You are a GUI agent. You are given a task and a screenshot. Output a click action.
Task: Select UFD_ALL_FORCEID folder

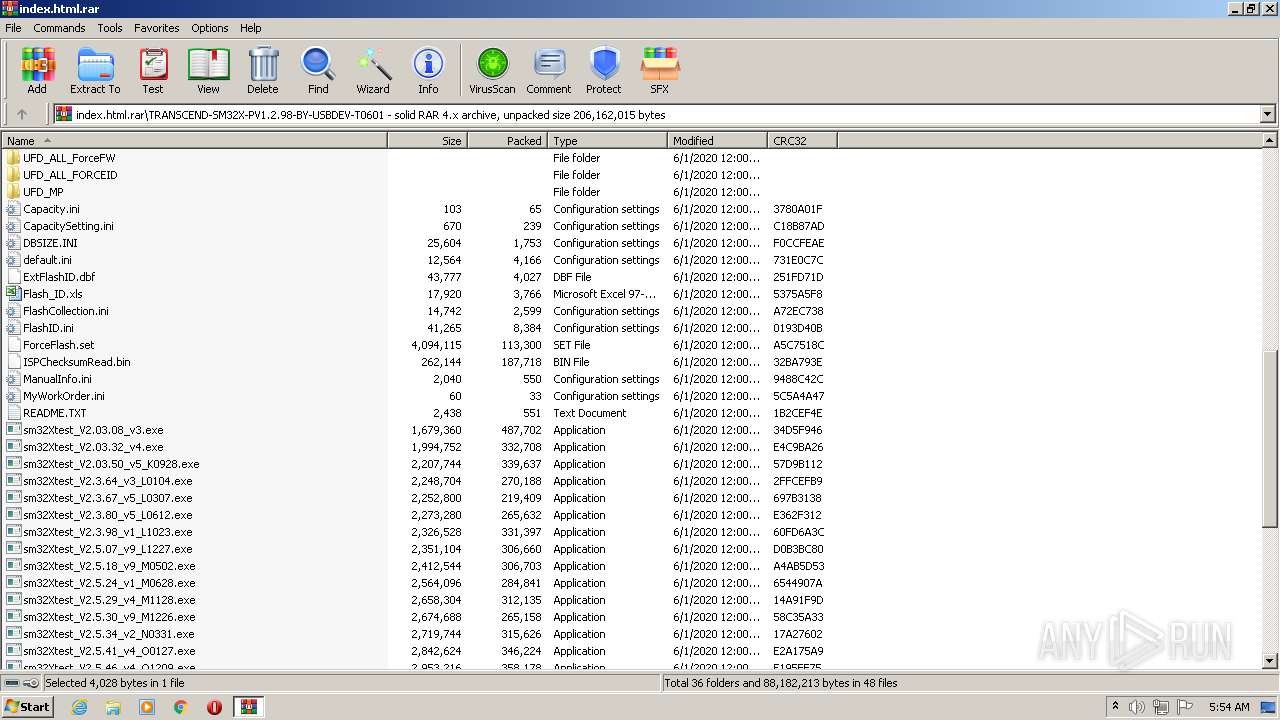[70, 175]
